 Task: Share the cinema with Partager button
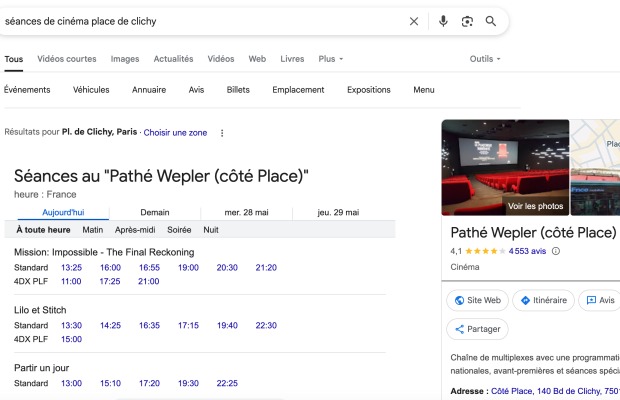click(x=477, y=329)
